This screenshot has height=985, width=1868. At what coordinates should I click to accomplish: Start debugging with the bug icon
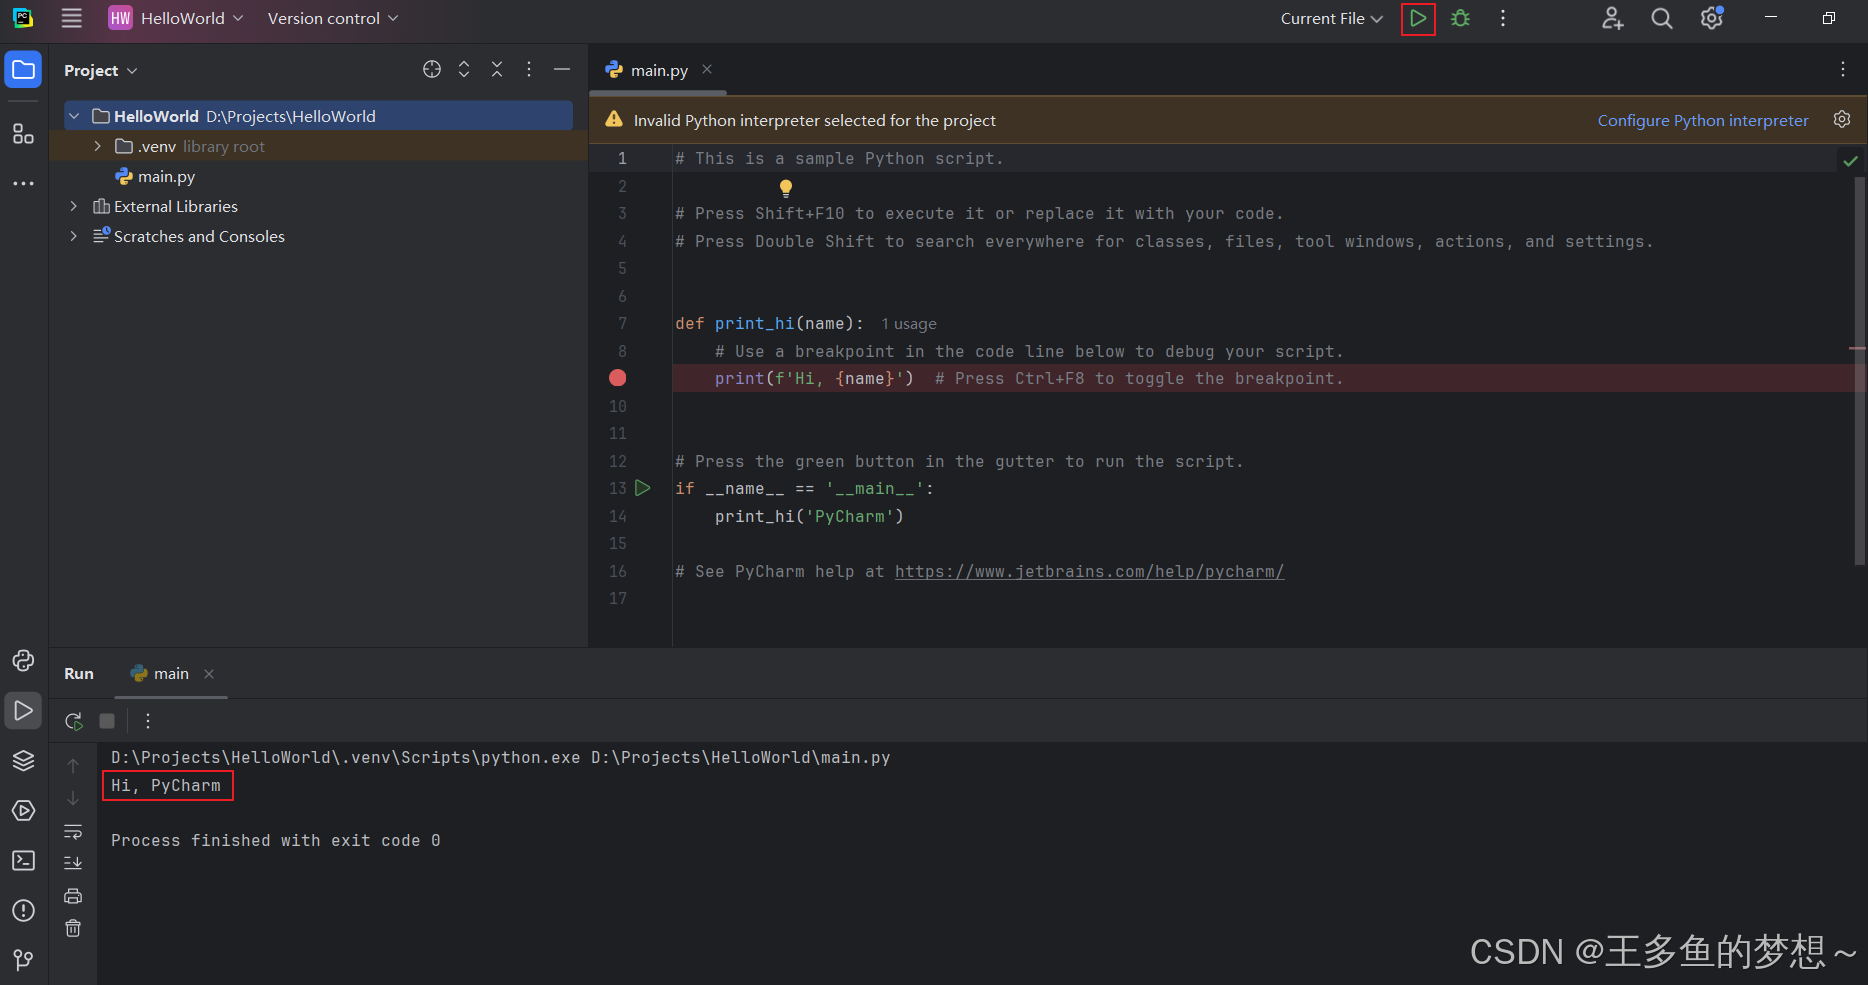coord(1460,18)
